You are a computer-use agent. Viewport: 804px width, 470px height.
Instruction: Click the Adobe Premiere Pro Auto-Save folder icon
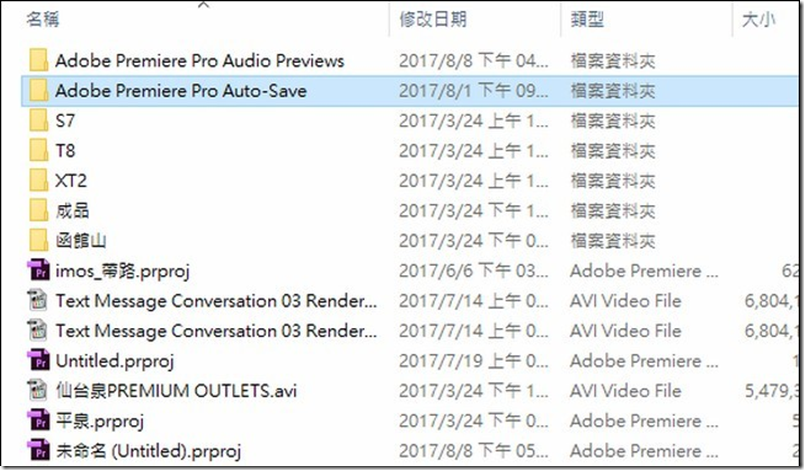click(39, 90)
